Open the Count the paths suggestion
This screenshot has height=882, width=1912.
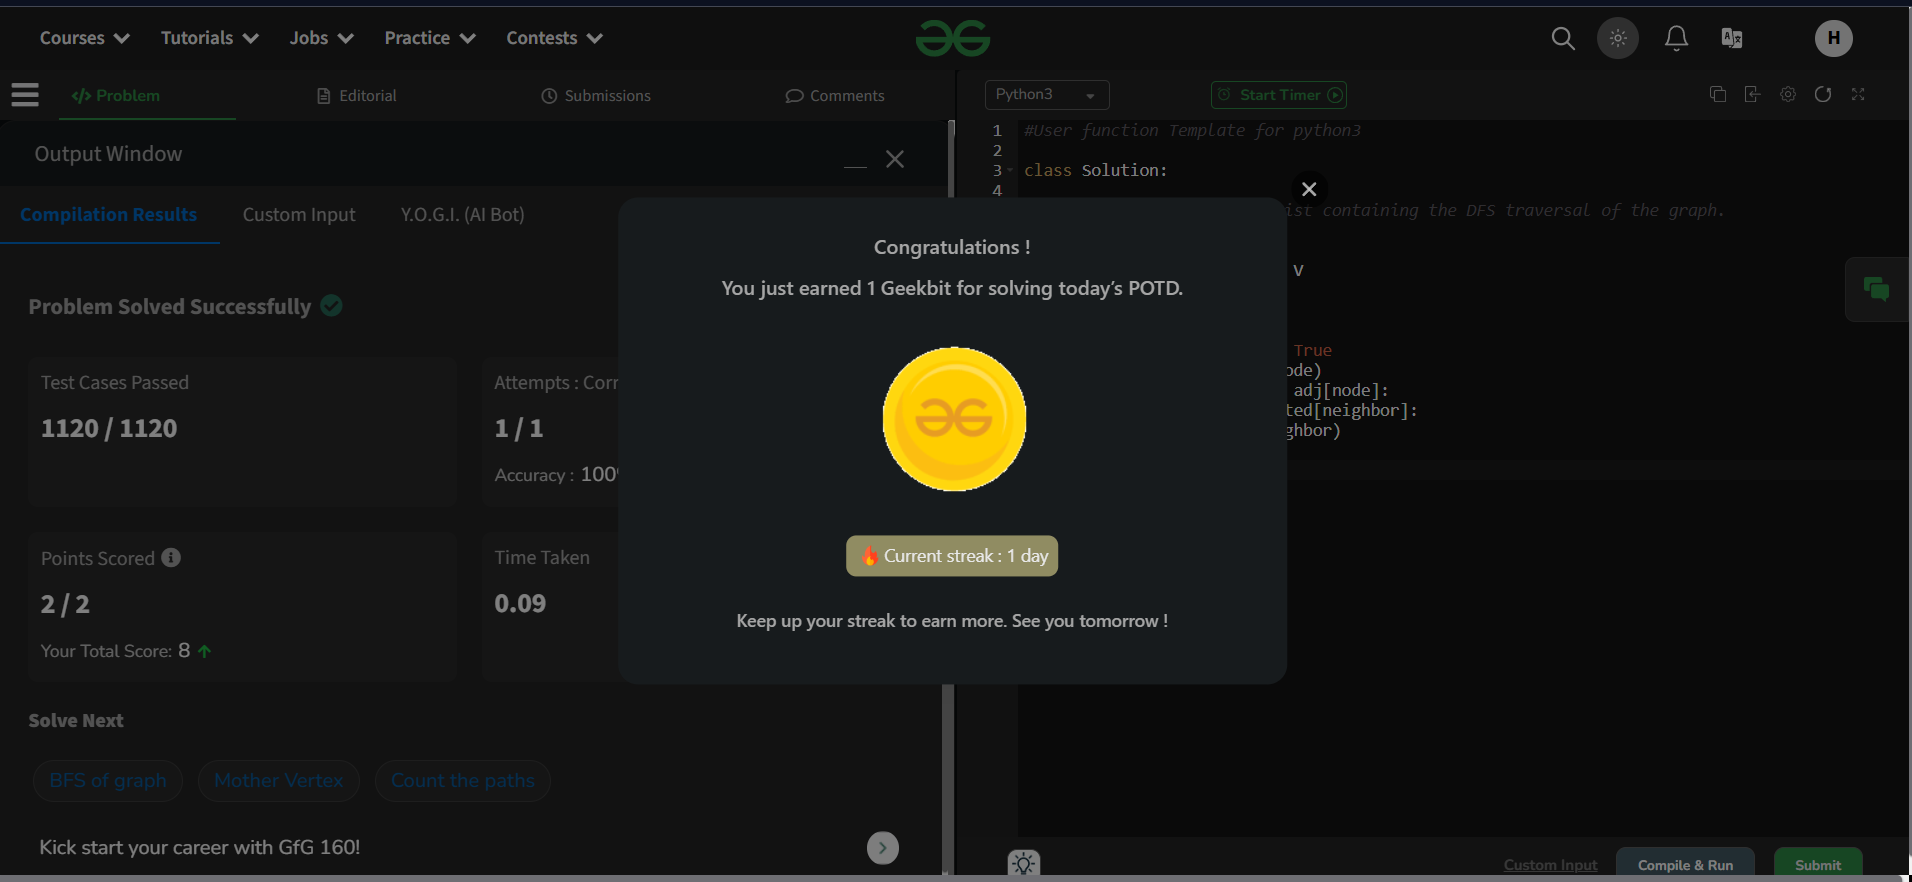pyautogui.click(x=462, y=781)
